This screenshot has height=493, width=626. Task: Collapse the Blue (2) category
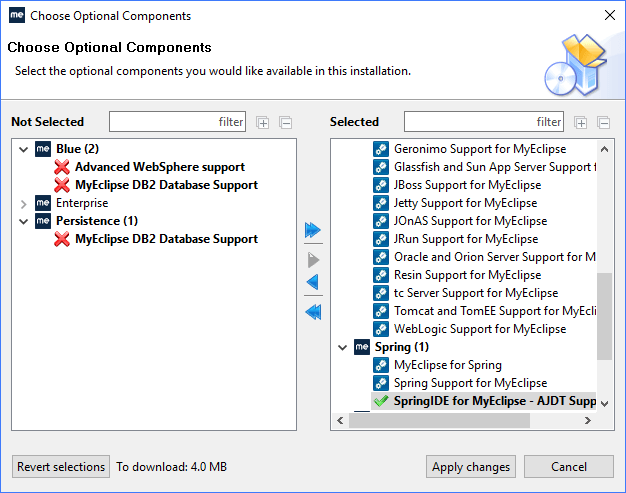point(24,150)
